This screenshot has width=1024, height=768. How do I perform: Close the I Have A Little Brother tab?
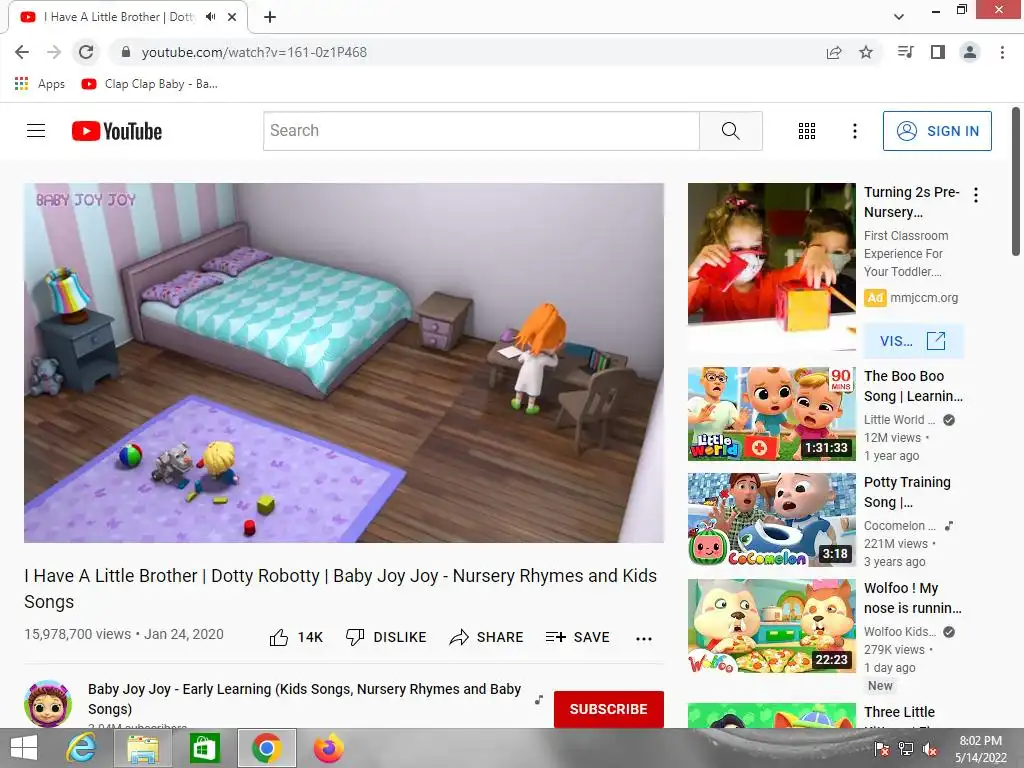pyautogui.click(x=232, y=17)
